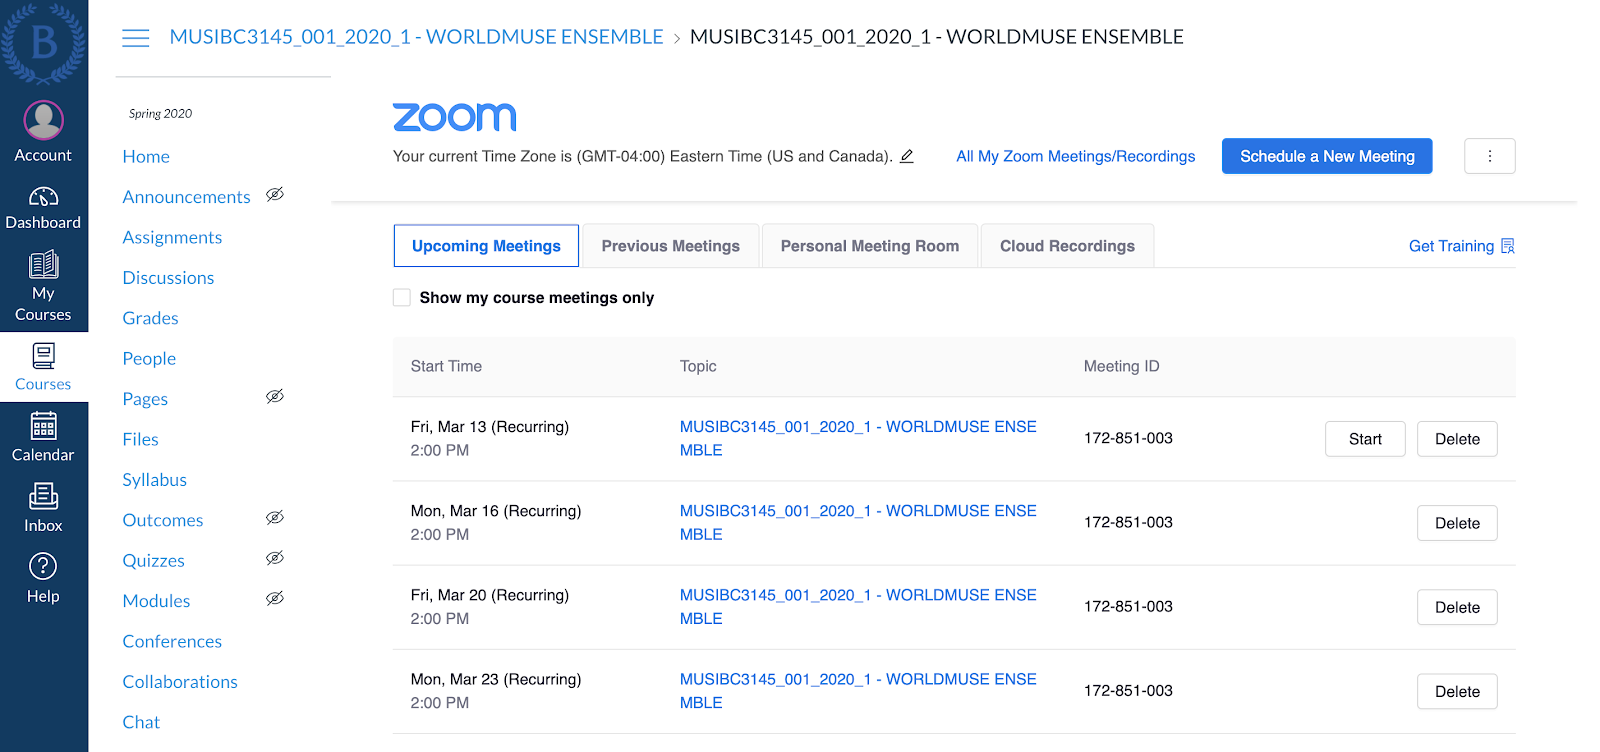Viewport: 1600px width, 752px height.
Task: Open Collaborations in course menu
Action: click(180, 682)
